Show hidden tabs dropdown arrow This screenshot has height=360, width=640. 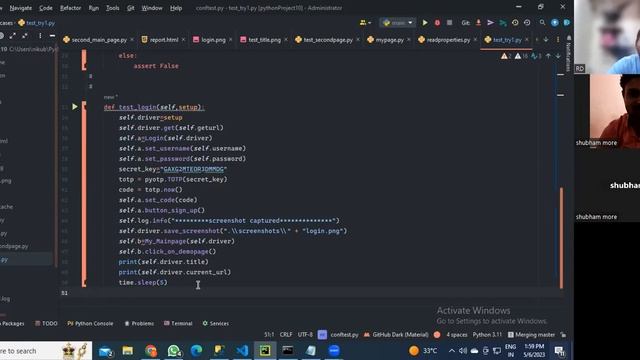pyautogui.click(x=546, y=40)
